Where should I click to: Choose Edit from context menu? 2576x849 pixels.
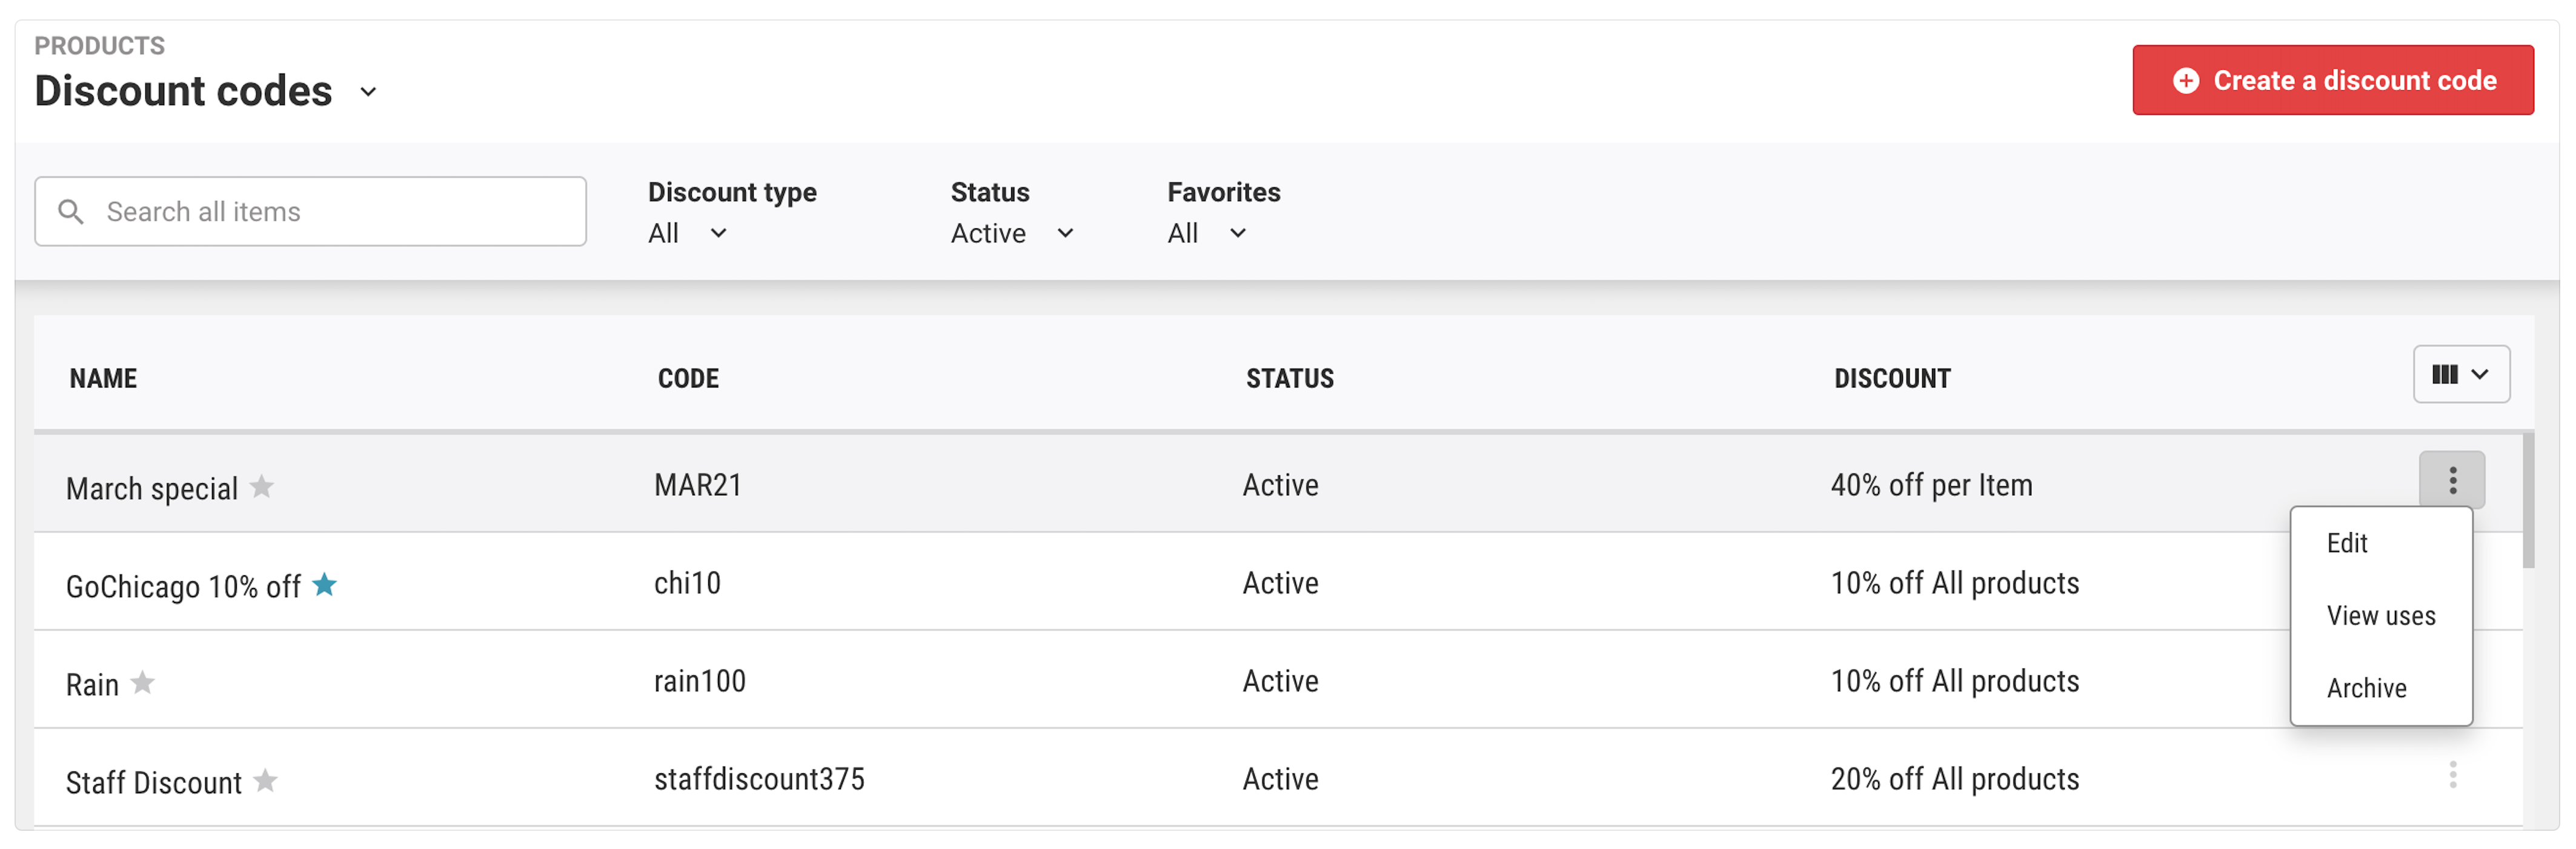point(2347,543)
